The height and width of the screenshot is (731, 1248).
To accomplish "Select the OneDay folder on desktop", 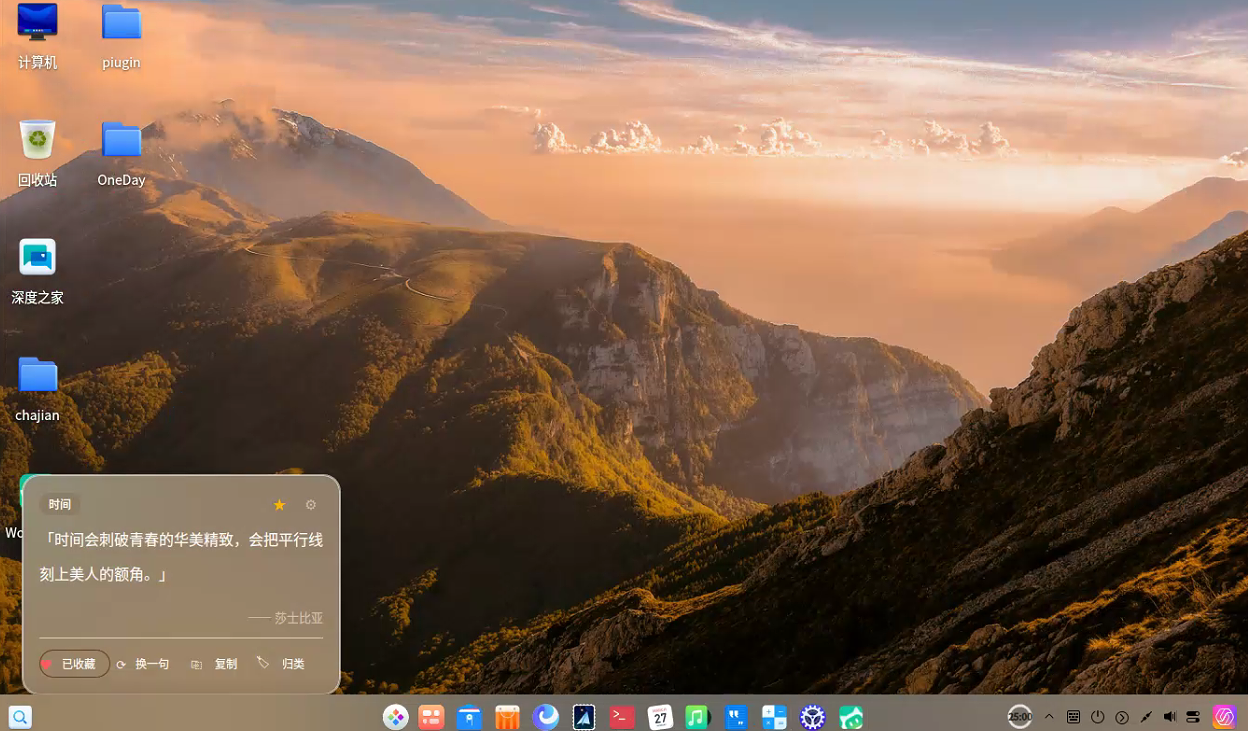I will [x=121, y=154].
